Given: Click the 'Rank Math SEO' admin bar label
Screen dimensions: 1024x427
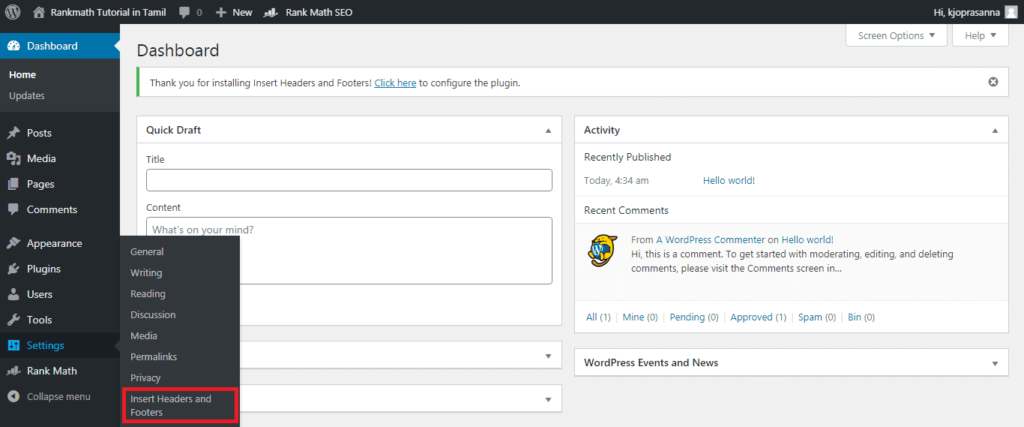Looking at the screenshot, I should click(319, 12).
